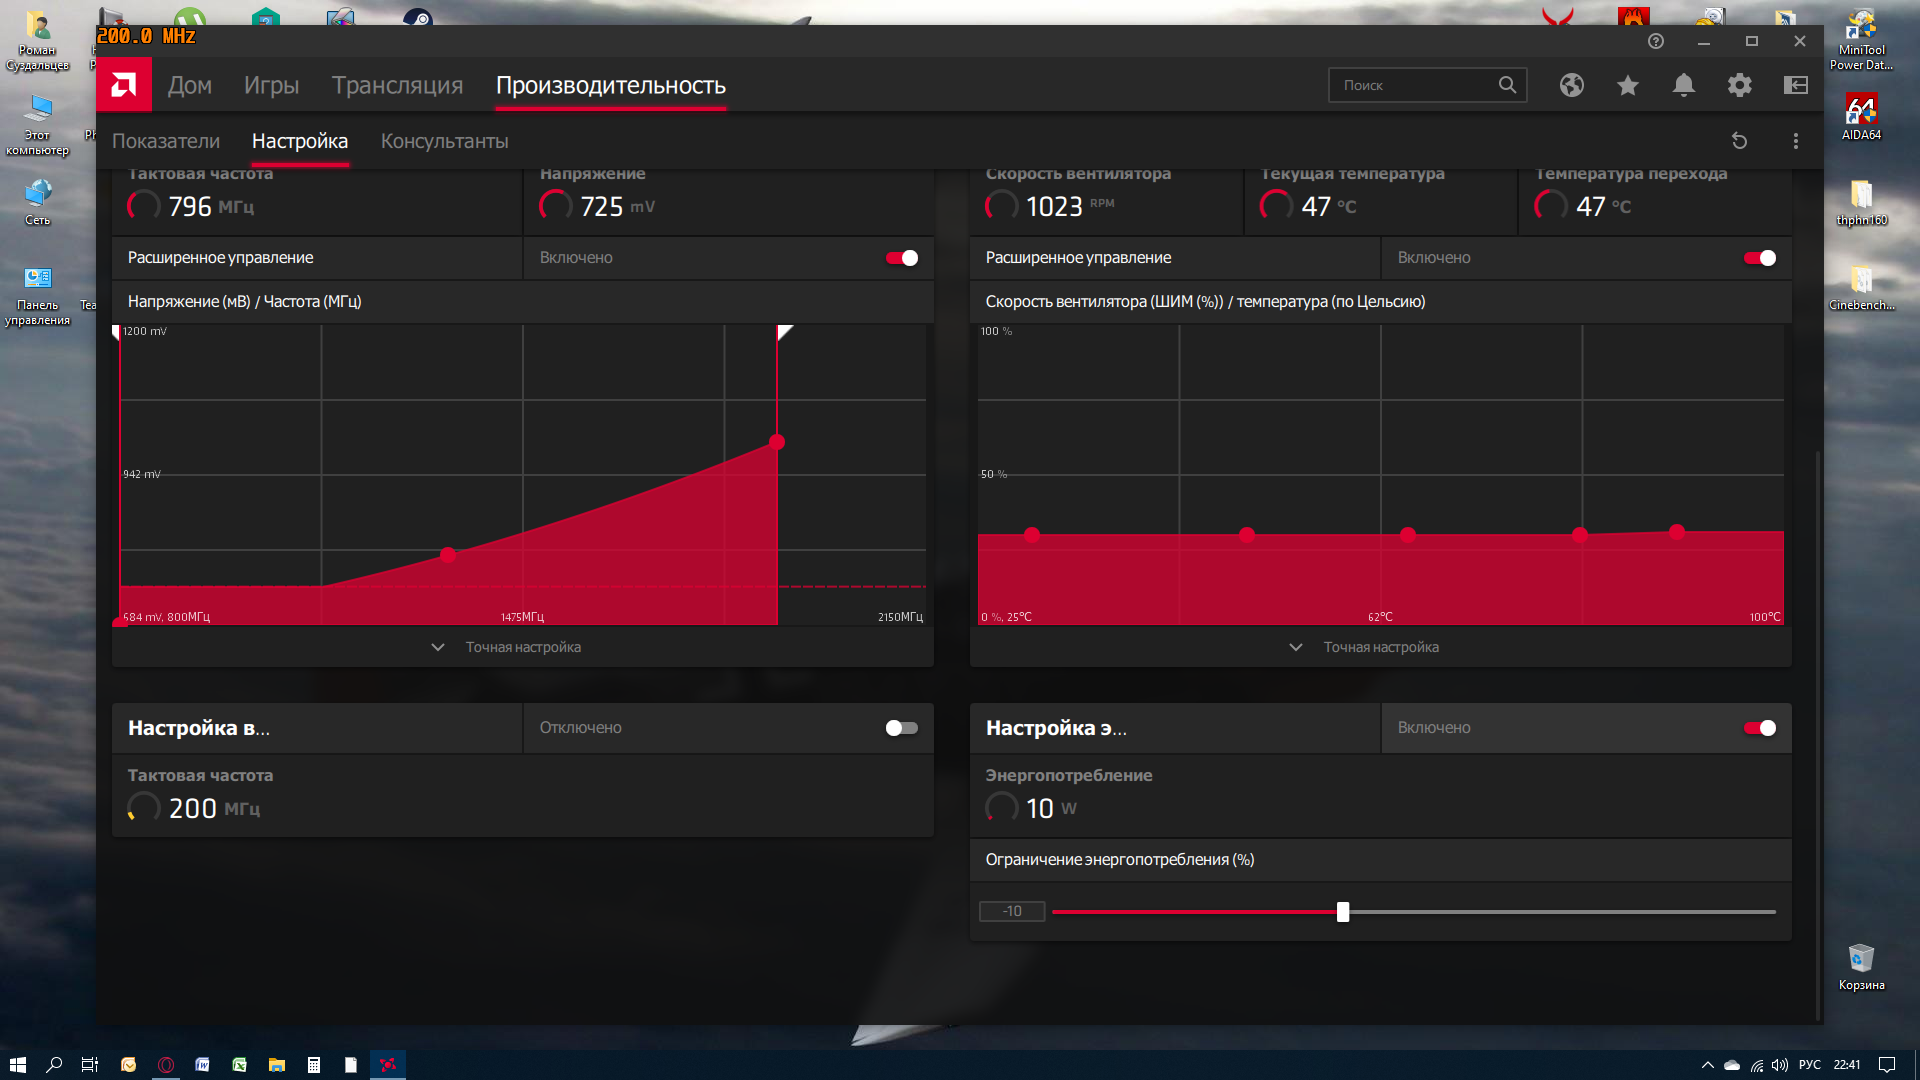This screenshot has height=1080, width=1920.
Task: Expand fine tuning under fan graph
Action: click(x=1380, y=647)
